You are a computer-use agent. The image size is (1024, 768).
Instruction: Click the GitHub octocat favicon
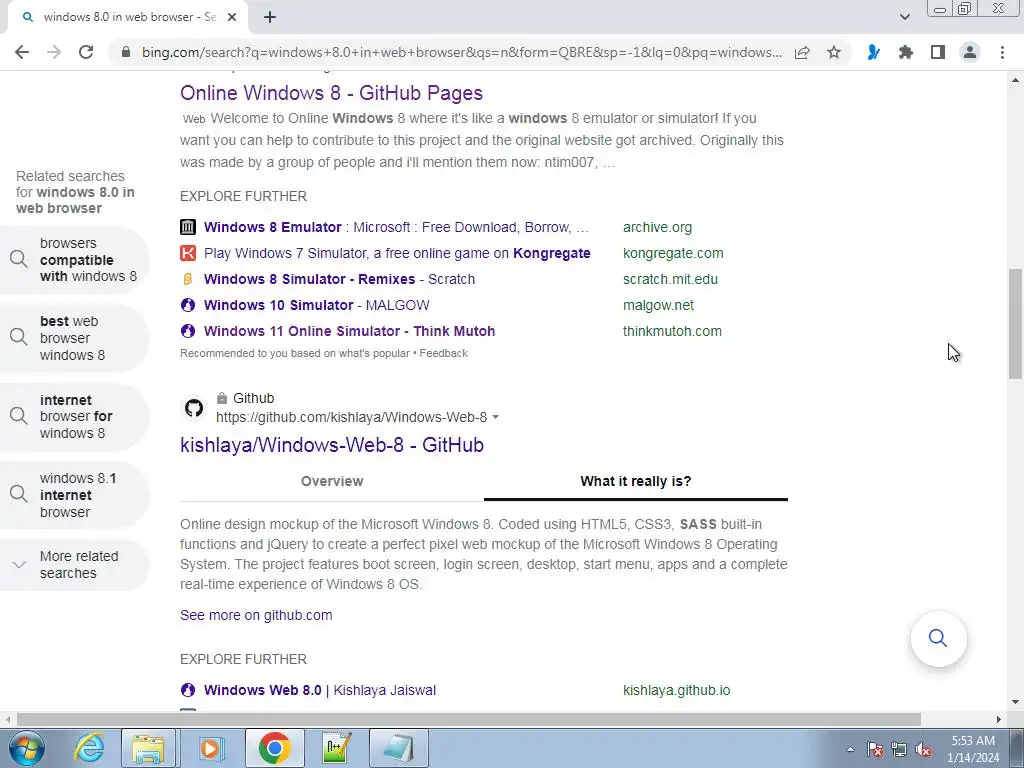click(x=193, y=408)
